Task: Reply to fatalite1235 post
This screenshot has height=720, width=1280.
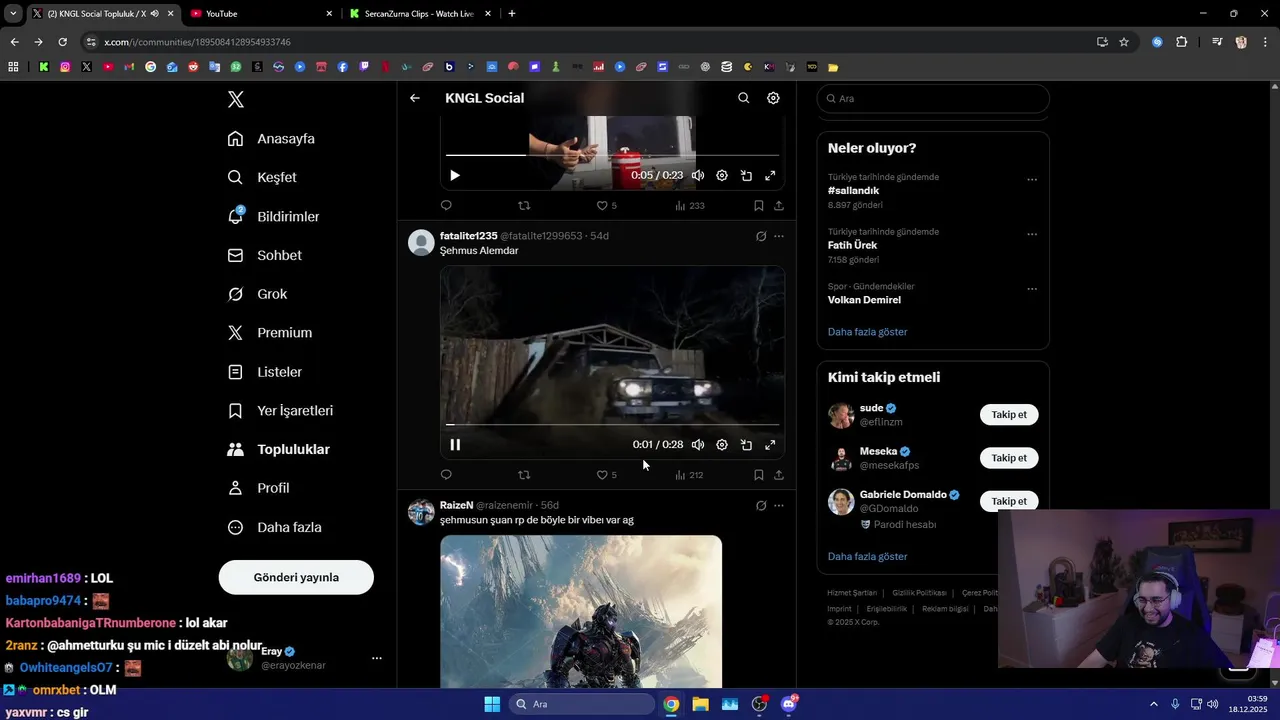Action: pos(446,475)
